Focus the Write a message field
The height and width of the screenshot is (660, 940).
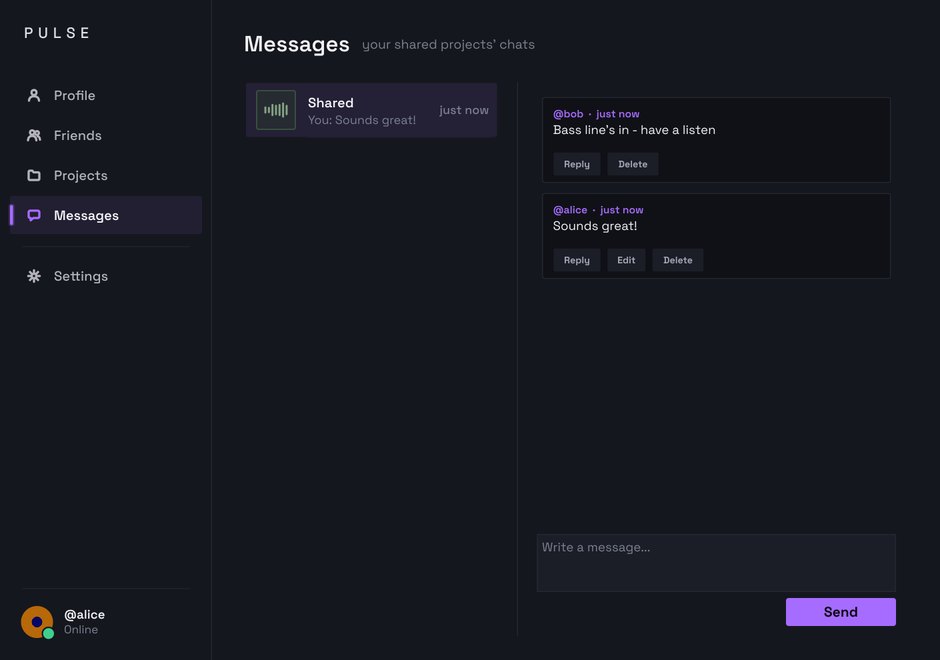[x=716, y=563]
